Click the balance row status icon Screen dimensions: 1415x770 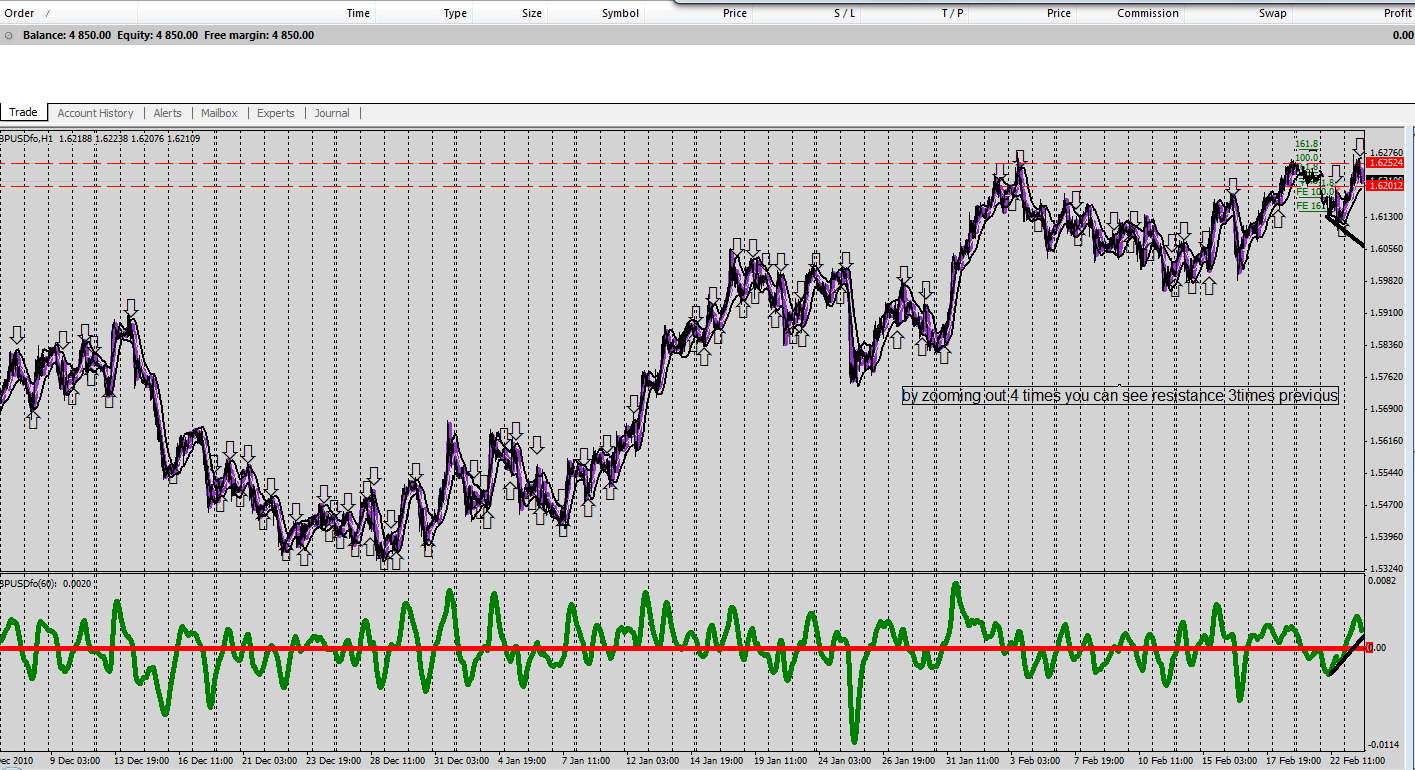click(x=9, y=35)
